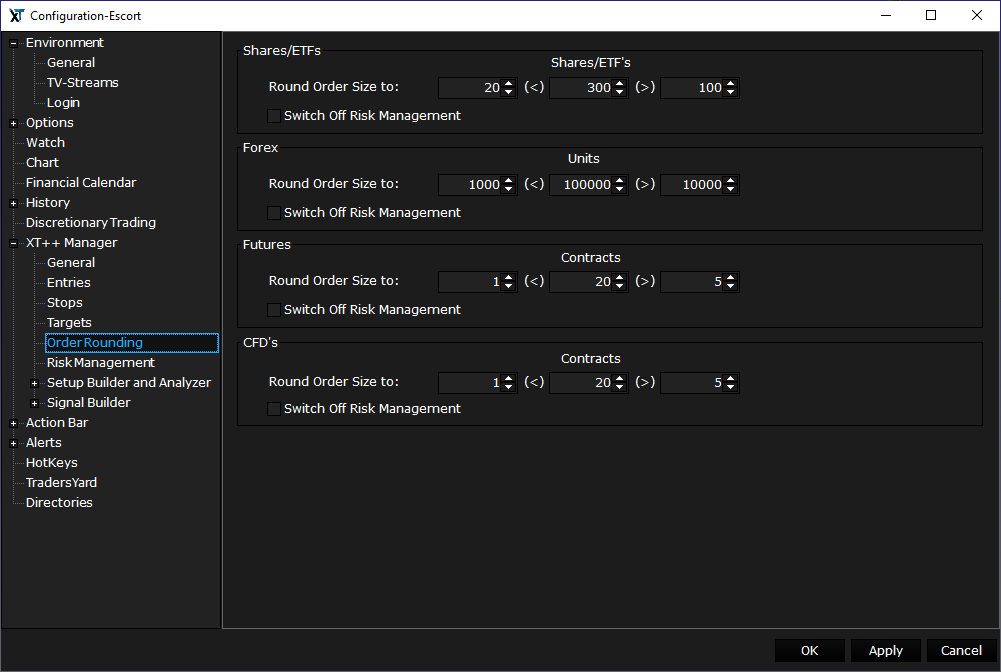This screenshot has width=1001, height=672.
Task: Increase Forex upper rounding value 10000
Action: (x=730, y=181)
